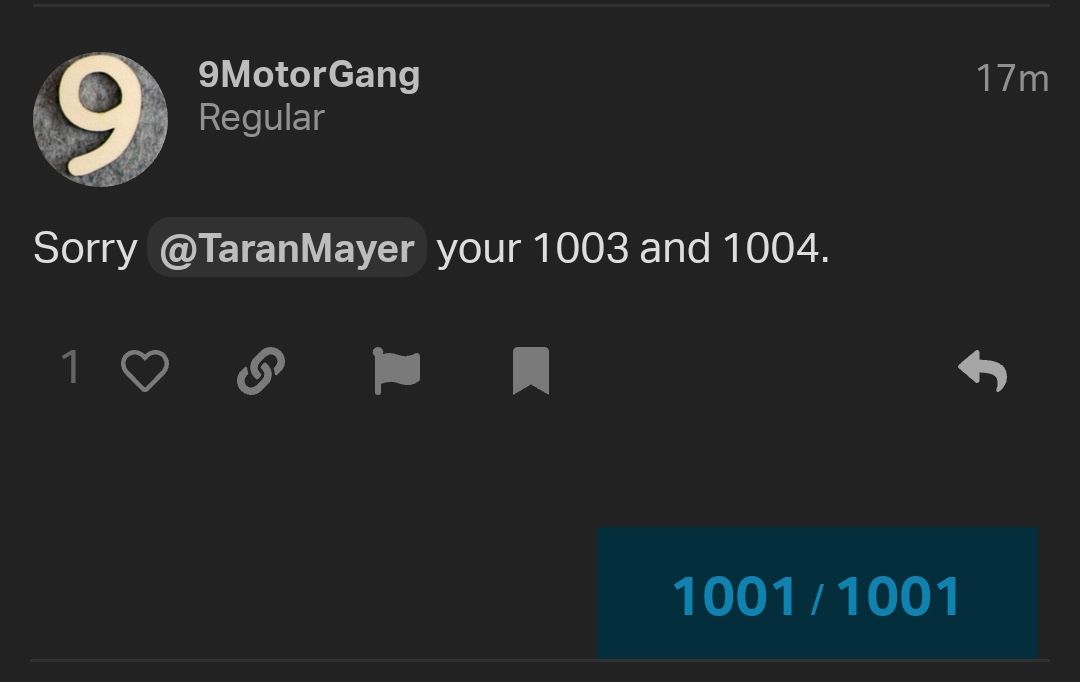This screenshot has height=682, width=1080.
Task: Open 9MotorGang's number 9 avatar
Action: (101, 119)
